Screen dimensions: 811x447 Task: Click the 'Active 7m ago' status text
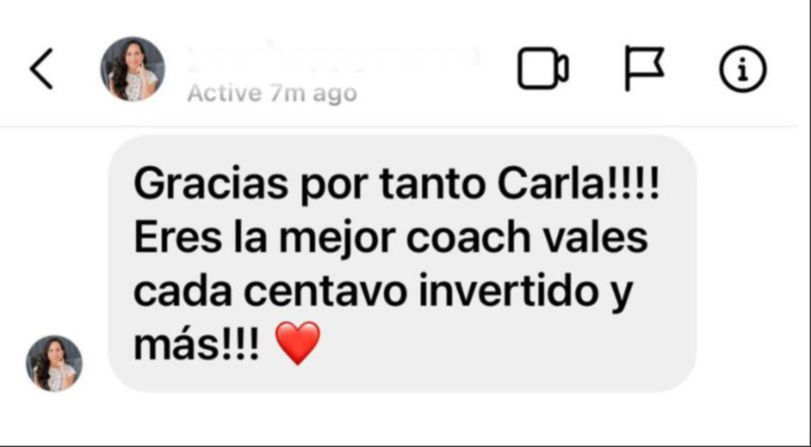point(272,94)
